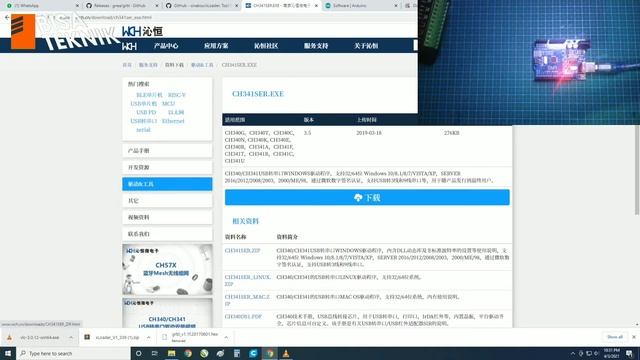
Task: Click the USB PD hot search link
Action: point(146,112)
